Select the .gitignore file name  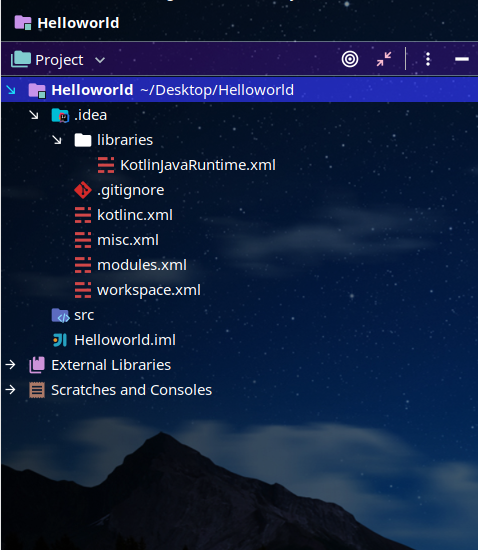pos(131,190)
